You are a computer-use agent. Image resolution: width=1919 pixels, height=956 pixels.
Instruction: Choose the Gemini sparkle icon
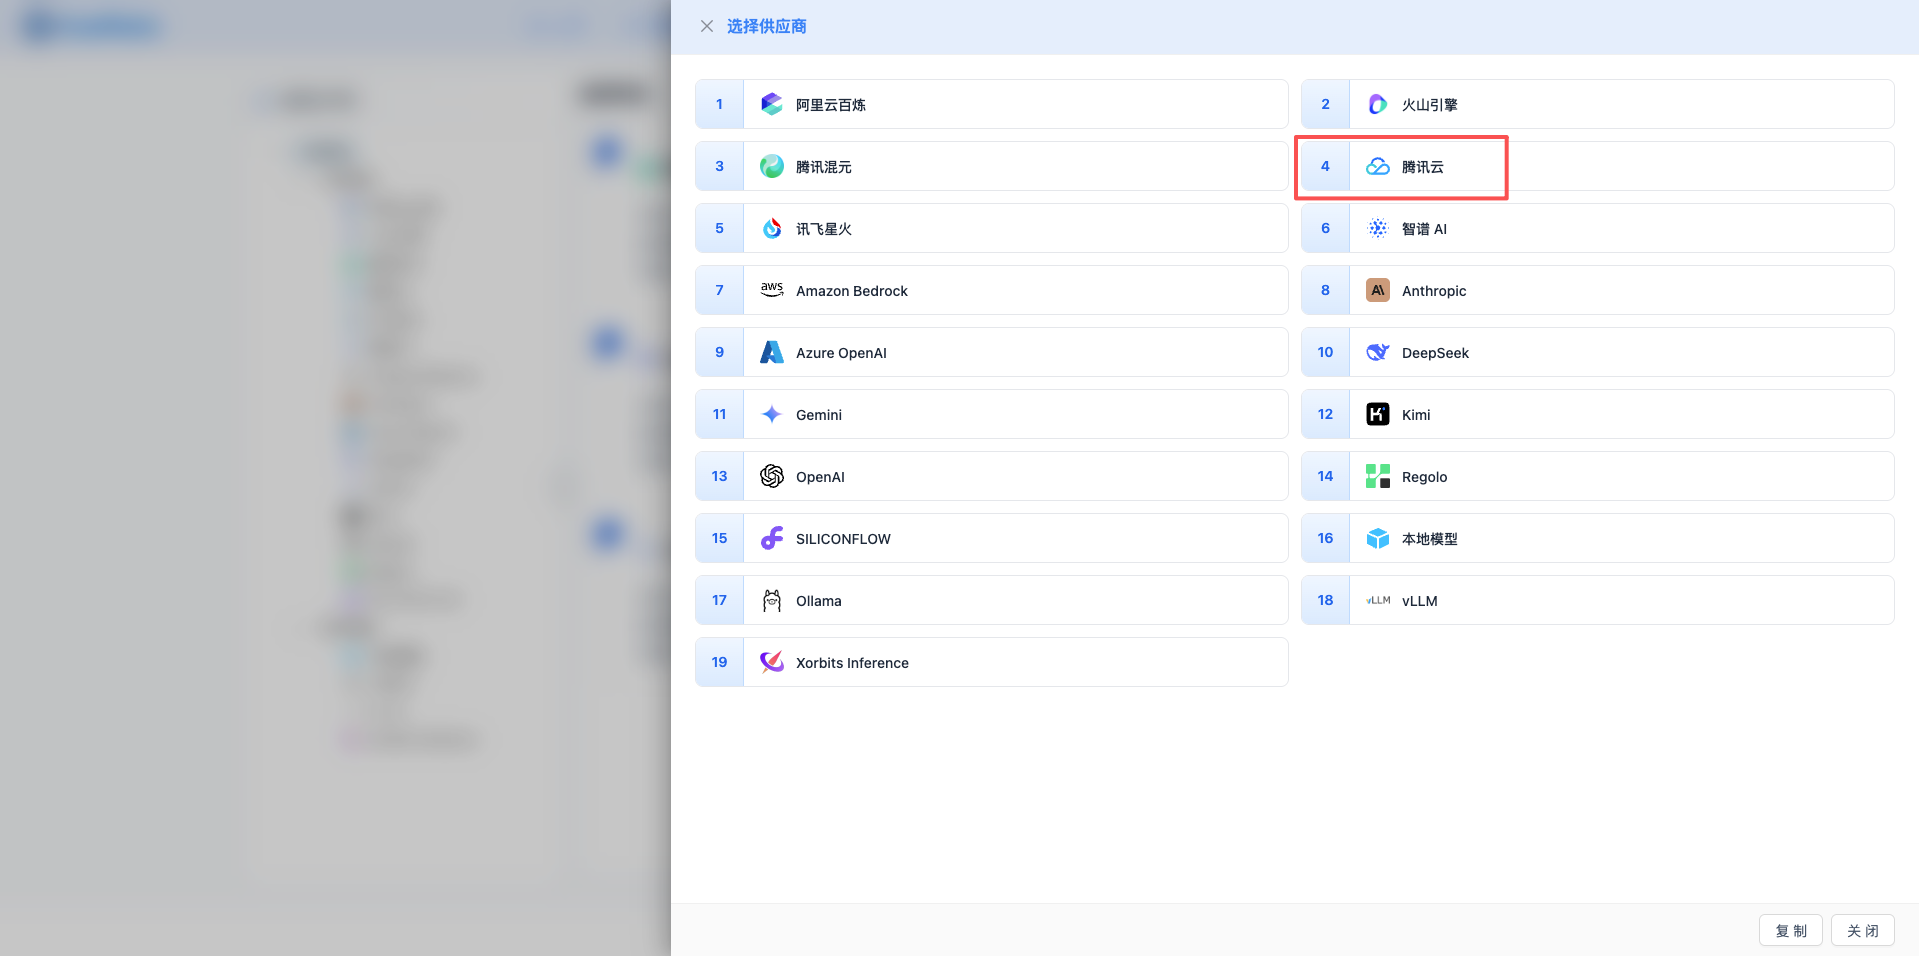tap(771, 414)
